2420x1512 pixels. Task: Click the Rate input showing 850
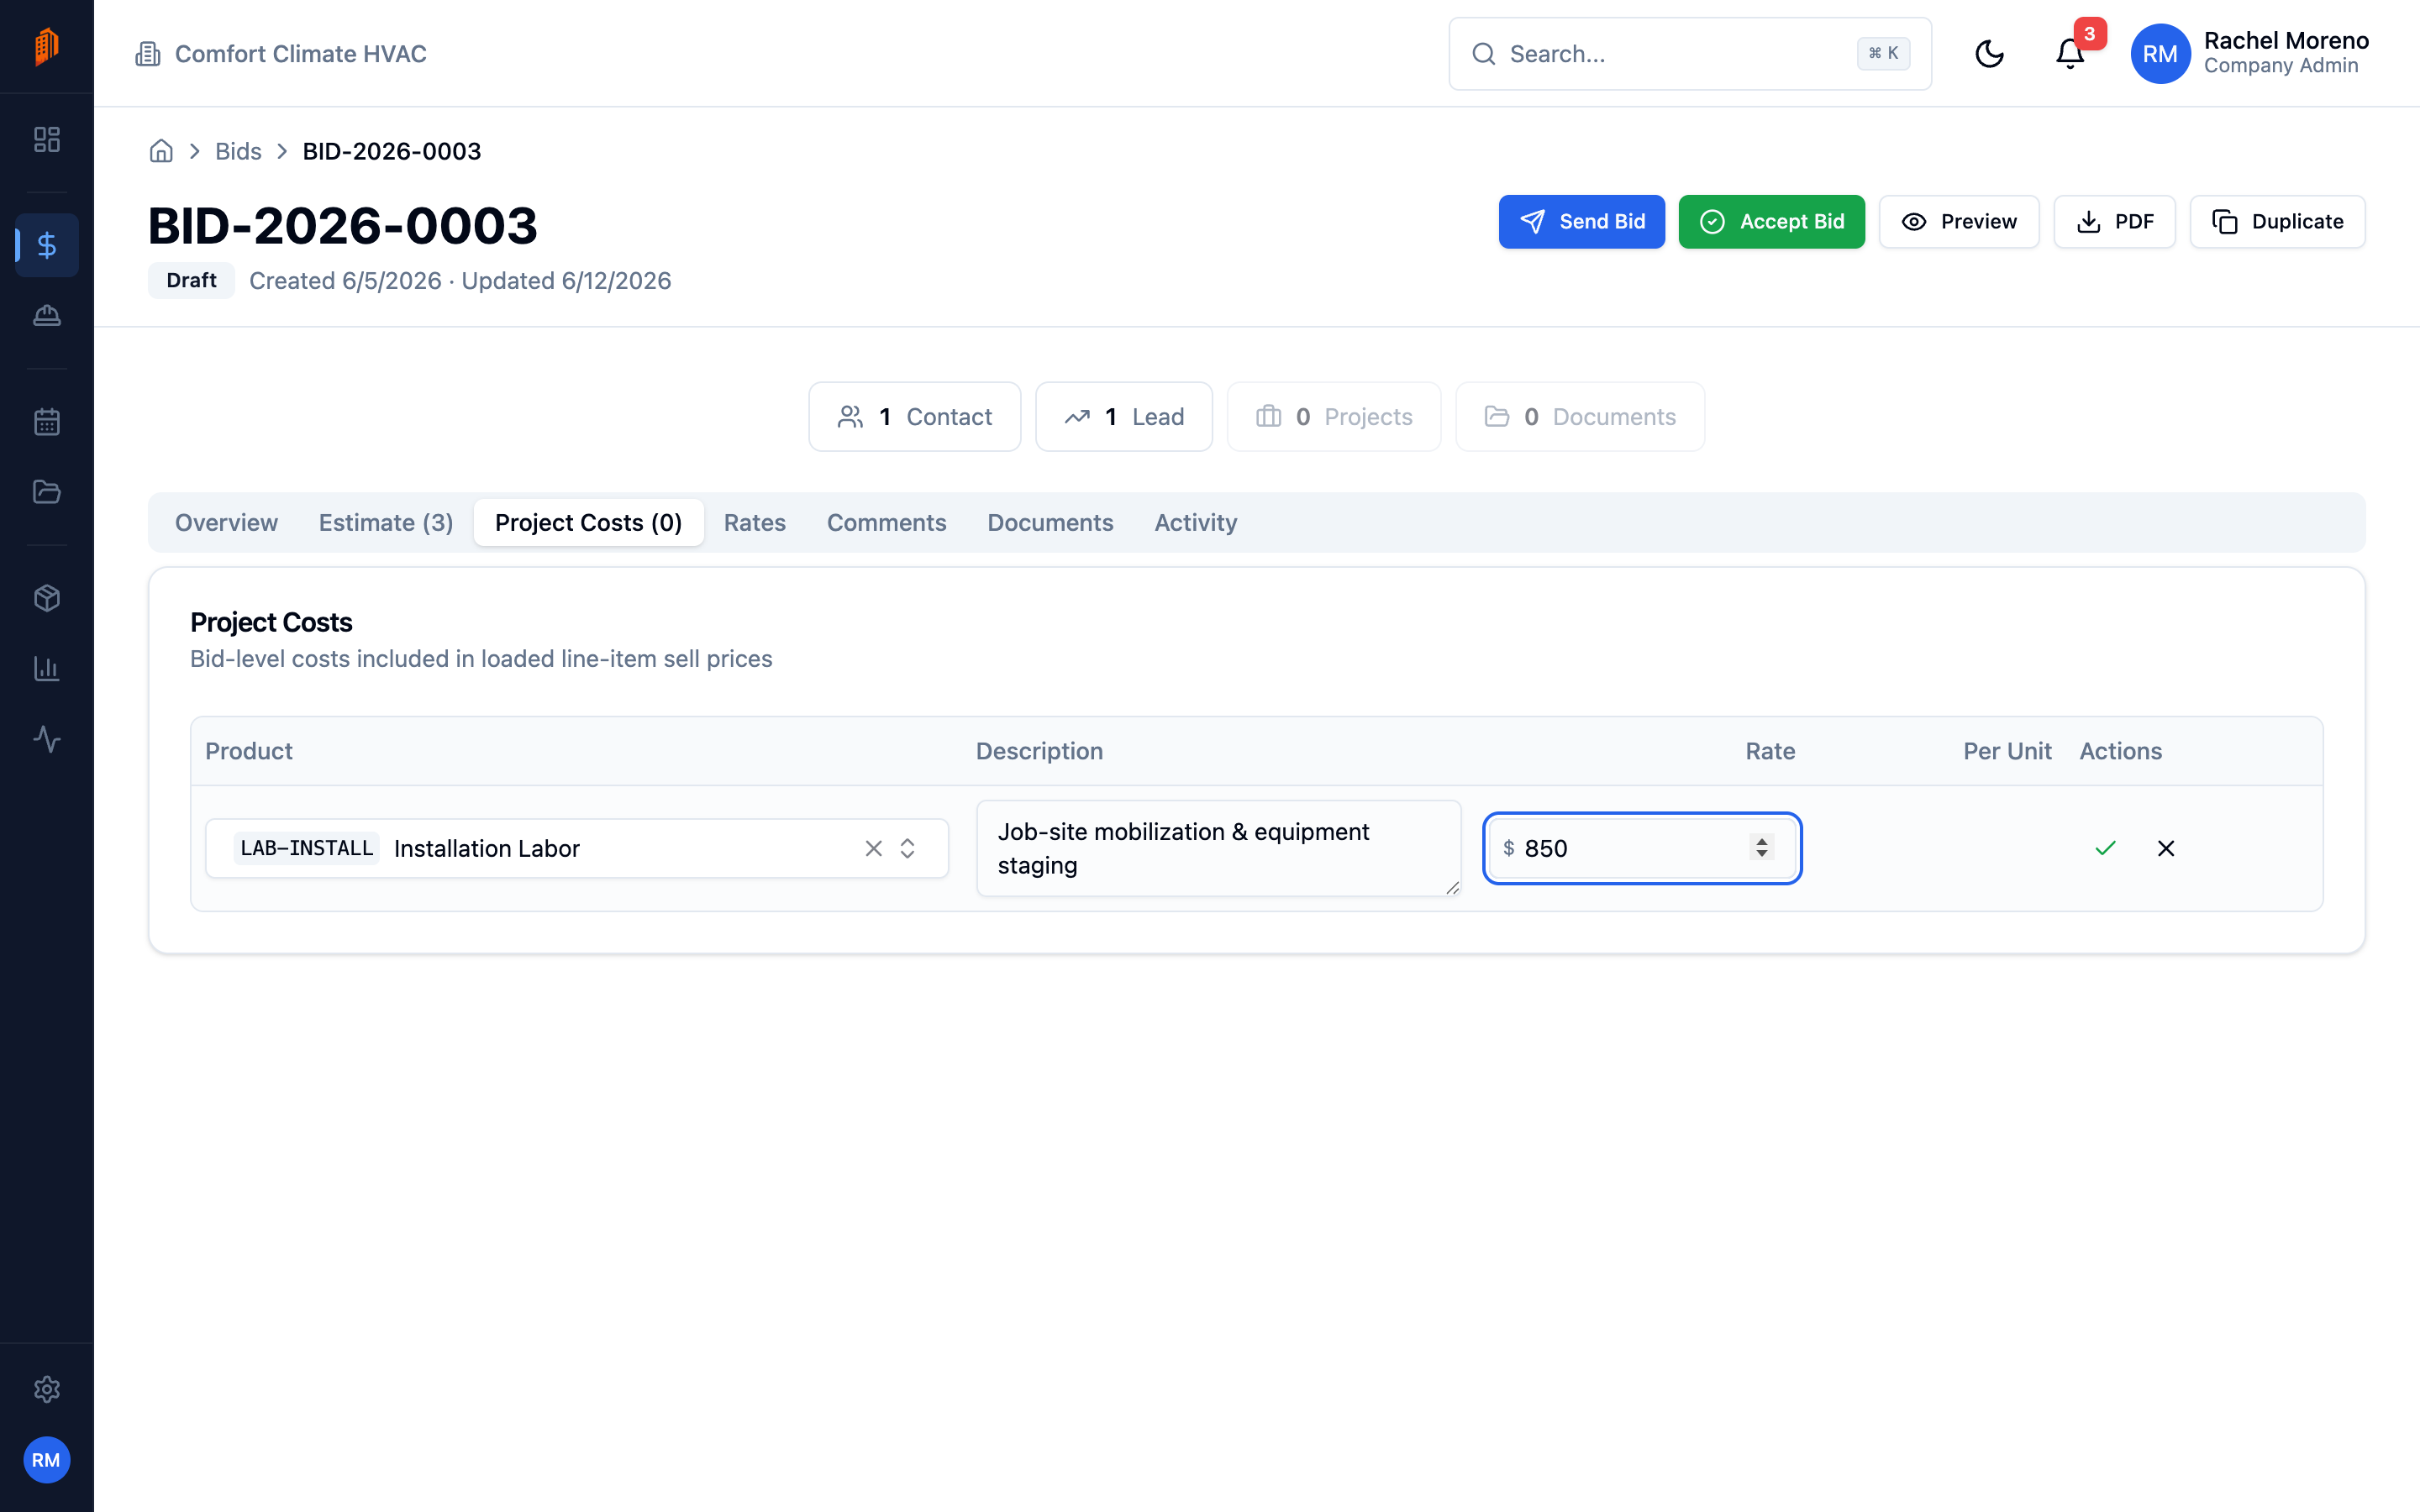pyautogui.click(x=1642, y=848)
